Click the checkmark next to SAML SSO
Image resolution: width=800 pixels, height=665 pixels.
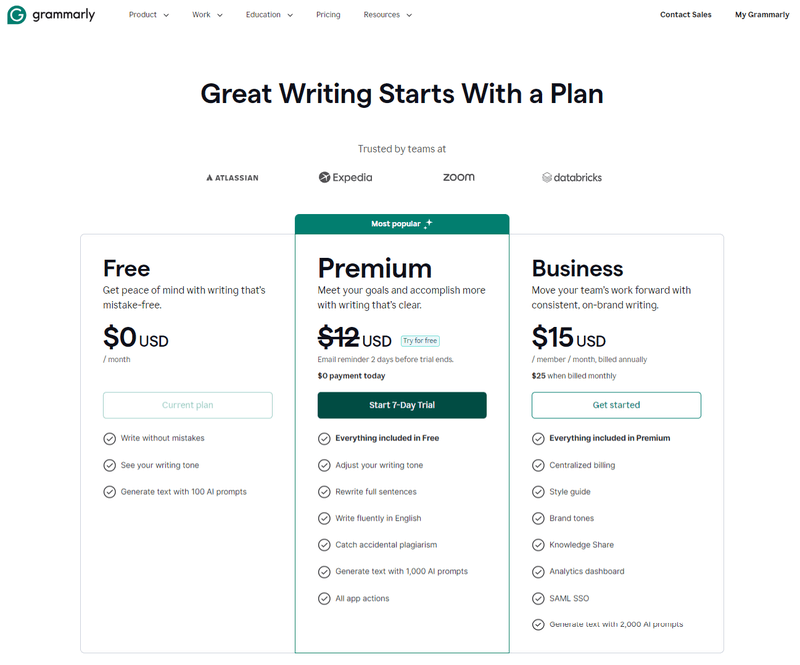[x=538, y=598]
